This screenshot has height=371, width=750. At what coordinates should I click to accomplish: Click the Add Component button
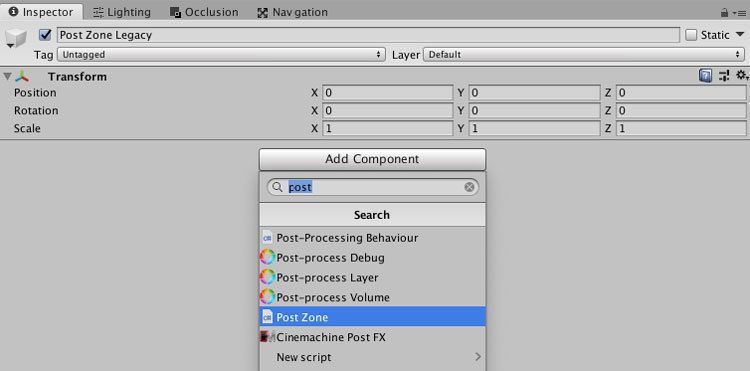[x=372, y=159]
